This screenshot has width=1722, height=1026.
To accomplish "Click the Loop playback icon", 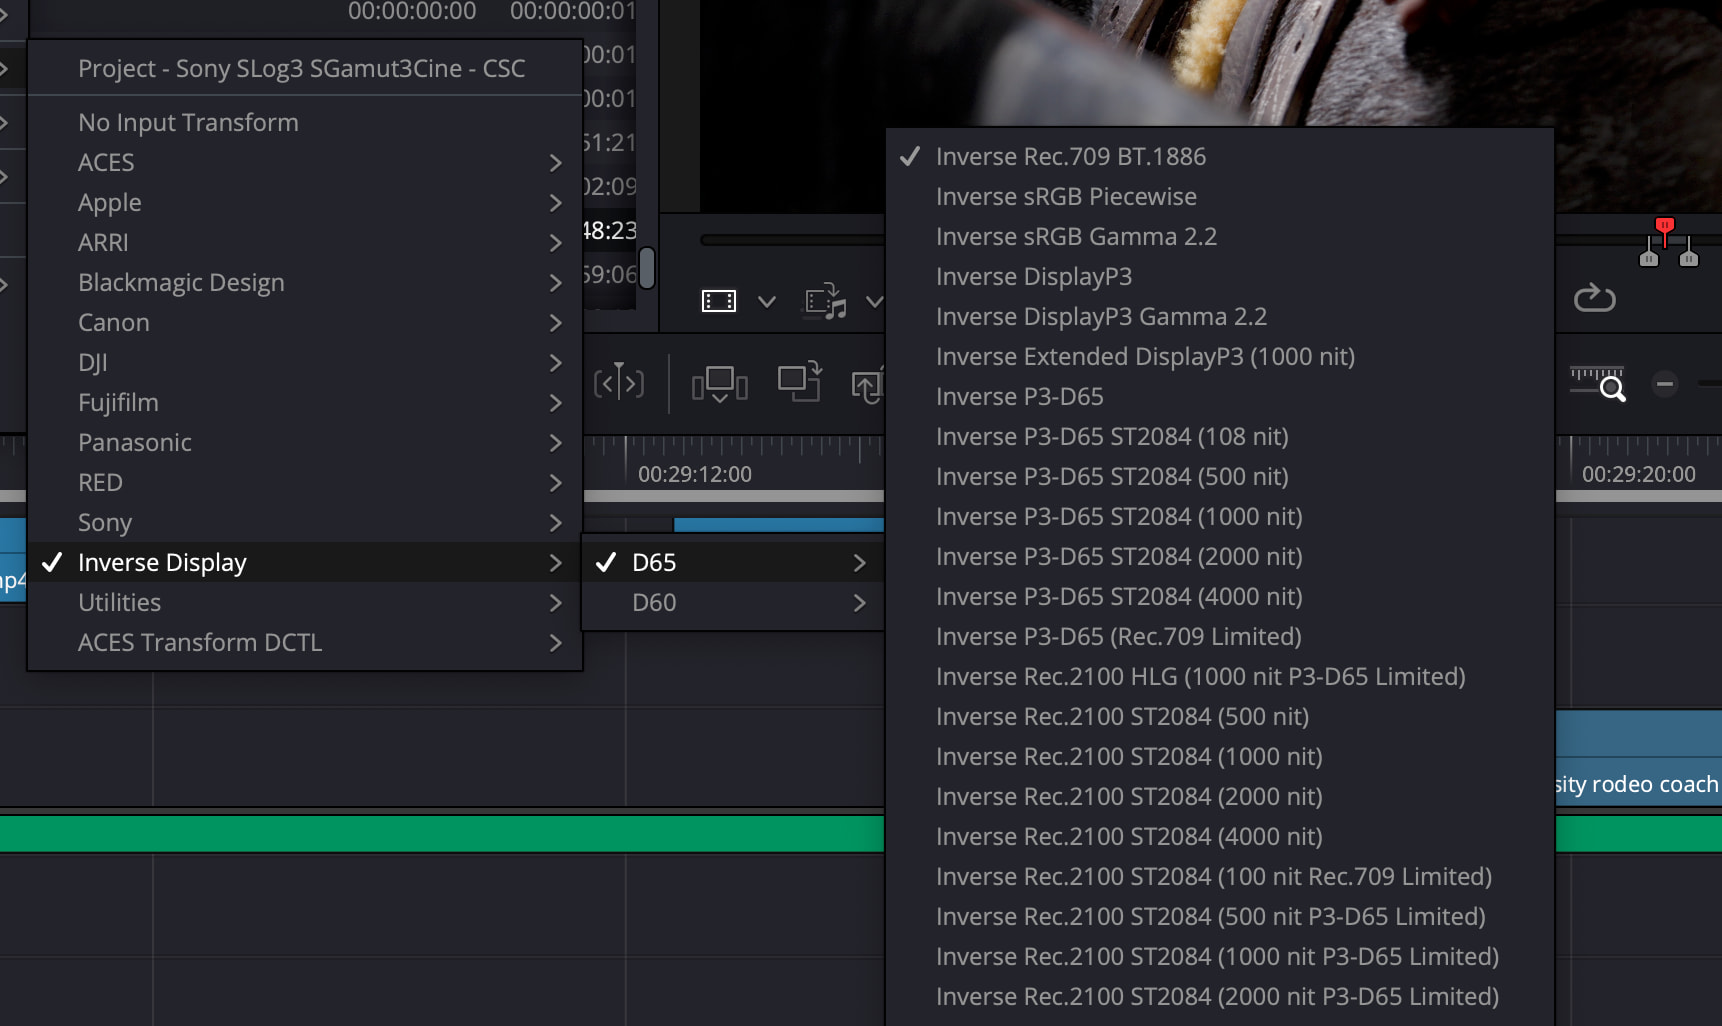I will (1594, 298).
